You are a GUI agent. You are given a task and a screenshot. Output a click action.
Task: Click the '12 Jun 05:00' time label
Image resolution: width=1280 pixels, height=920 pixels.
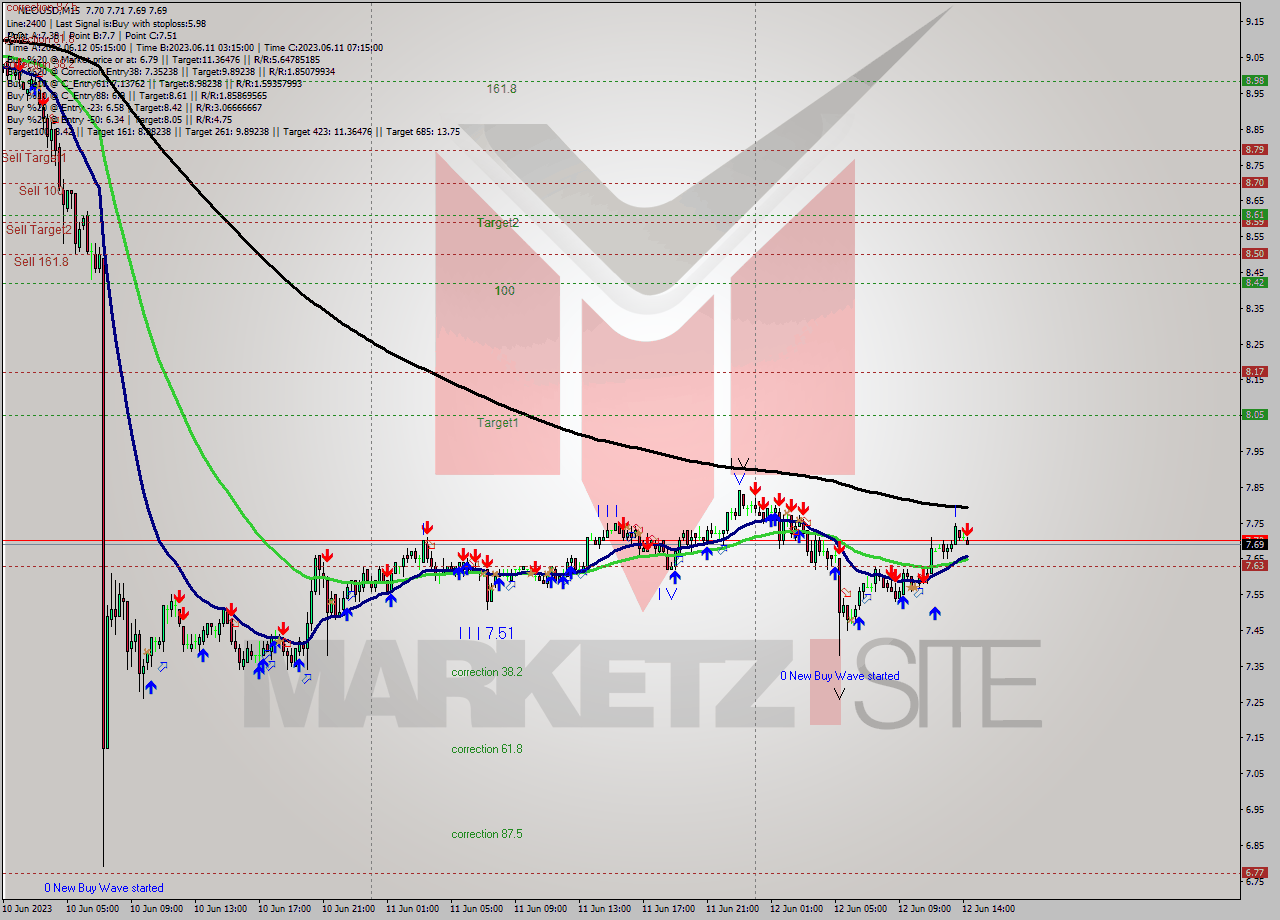point(861,909)
